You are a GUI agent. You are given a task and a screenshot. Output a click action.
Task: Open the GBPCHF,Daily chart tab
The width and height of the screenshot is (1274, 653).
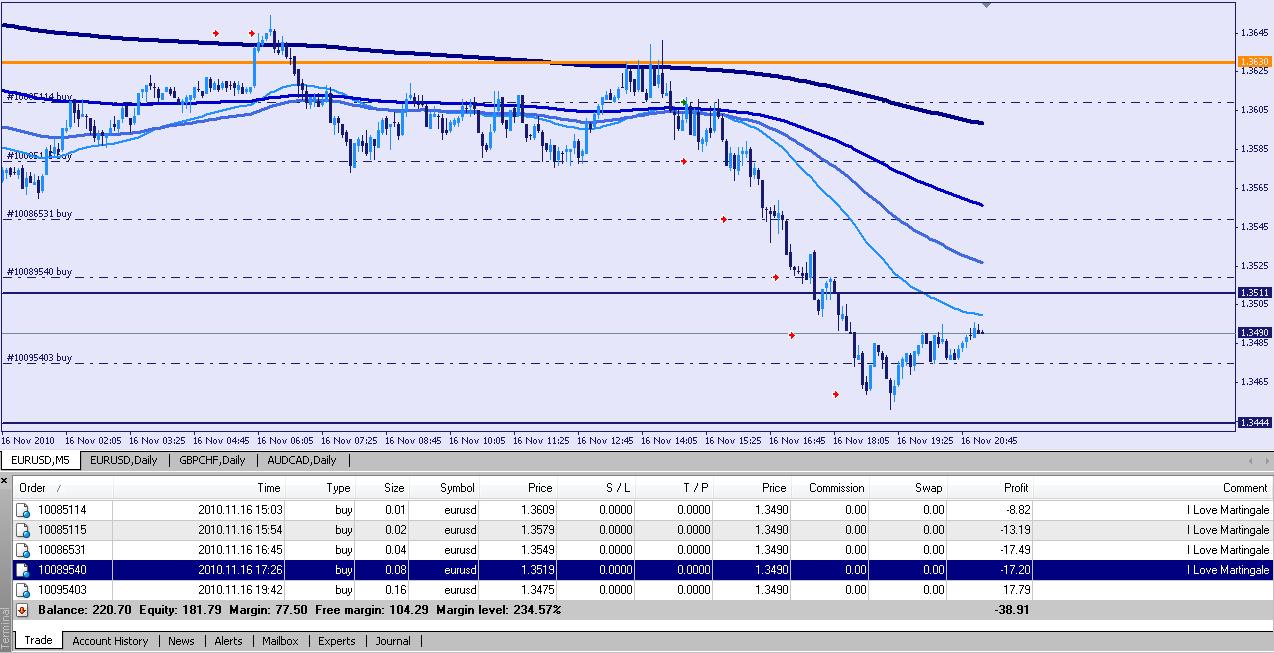212,461
